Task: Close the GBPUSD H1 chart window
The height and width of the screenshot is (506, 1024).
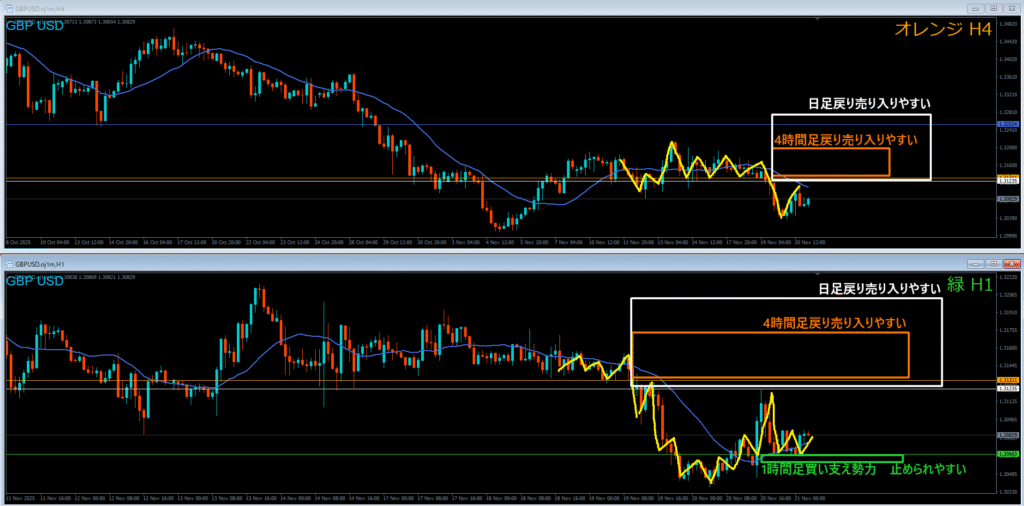Action: [1012, 264]
